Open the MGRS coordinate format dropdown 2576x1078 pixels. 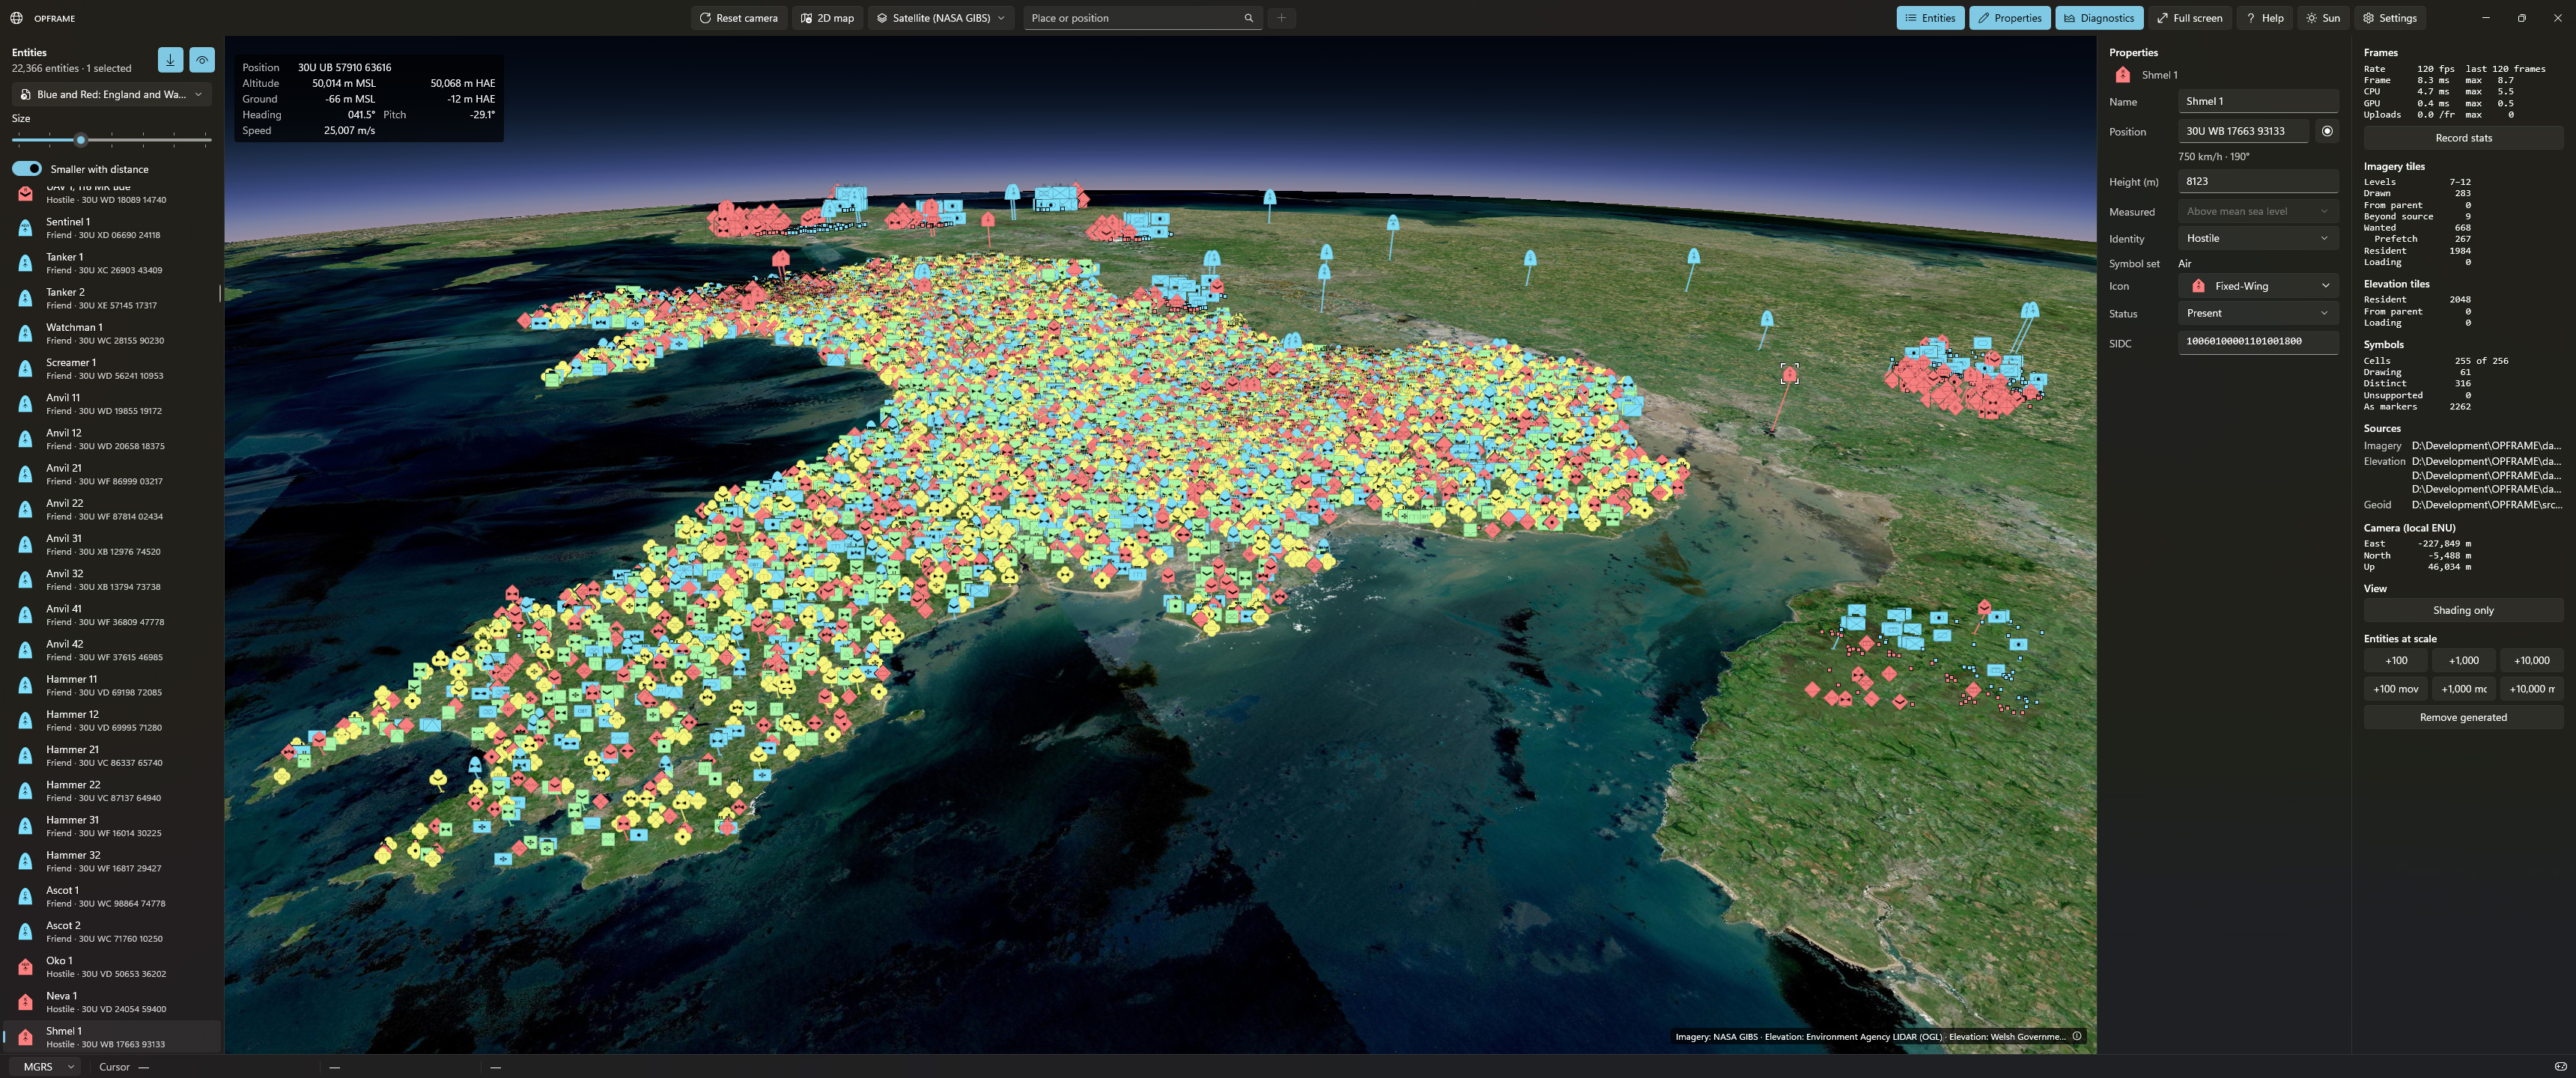coord(46,1066)
